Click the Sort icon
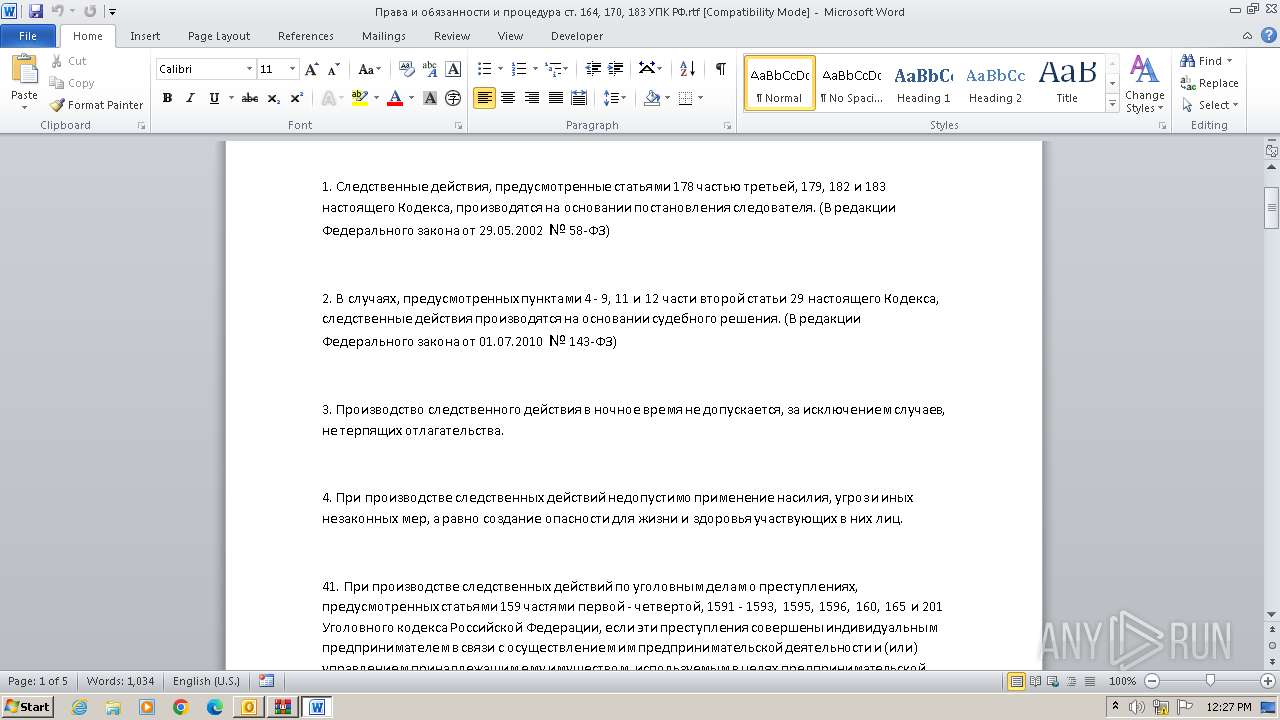1280x720 pixels. click(x=687, y=69)
